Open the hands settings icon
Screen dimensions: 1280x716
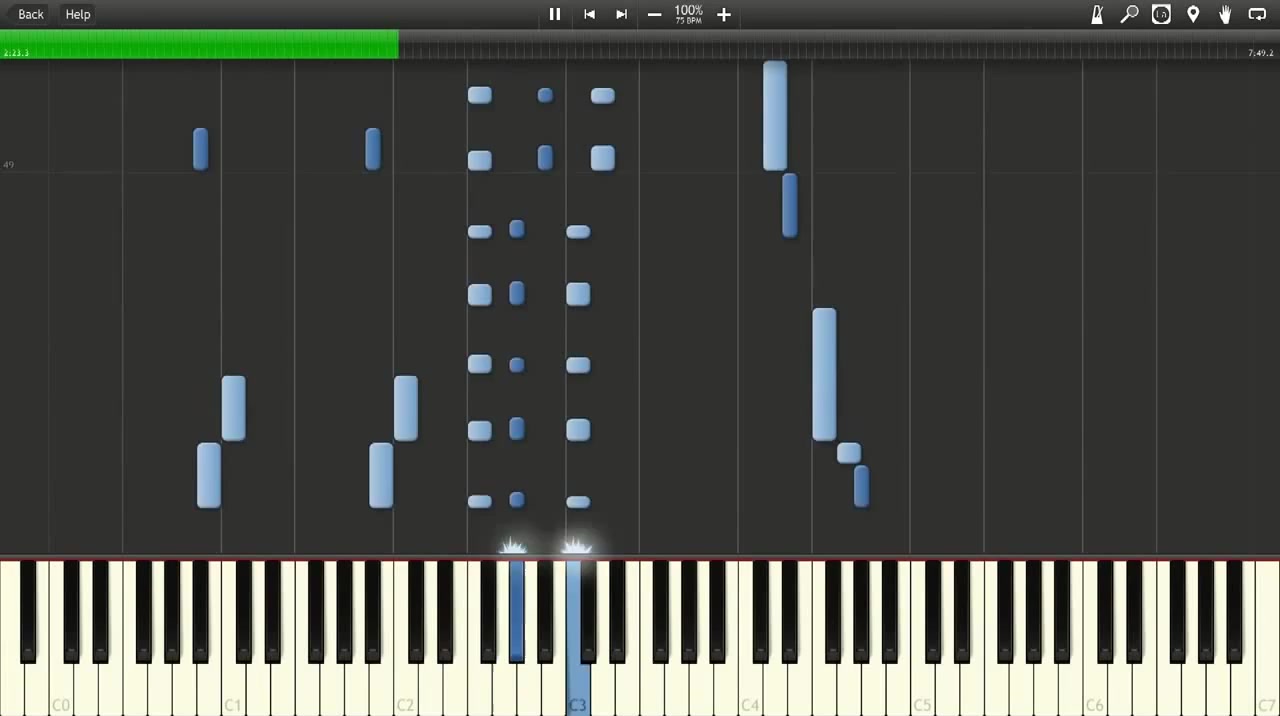(x=1225, y=14)
